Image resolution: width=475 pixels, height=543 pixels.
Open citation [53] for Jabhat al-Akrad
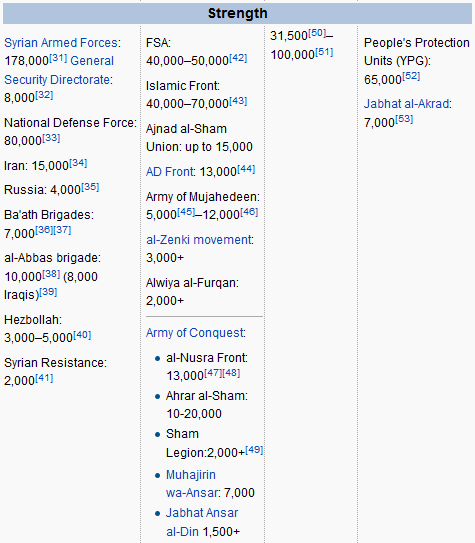[x=404, y=119]
